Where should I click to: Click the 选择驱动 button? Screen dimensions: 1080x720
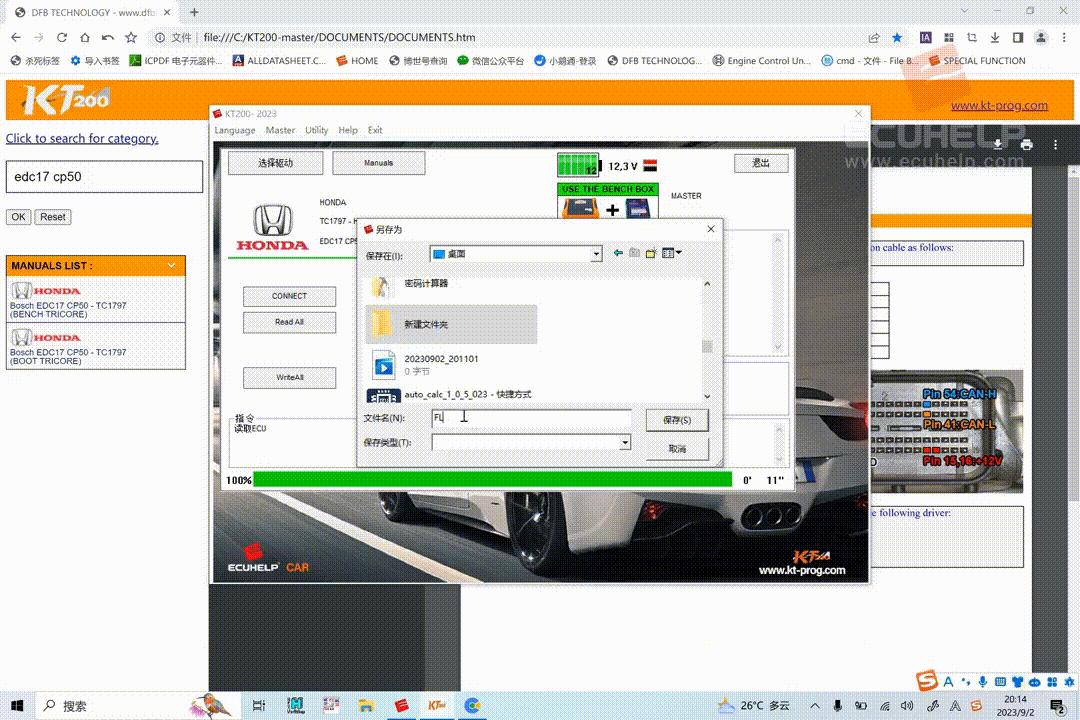(x=276, y=163)
